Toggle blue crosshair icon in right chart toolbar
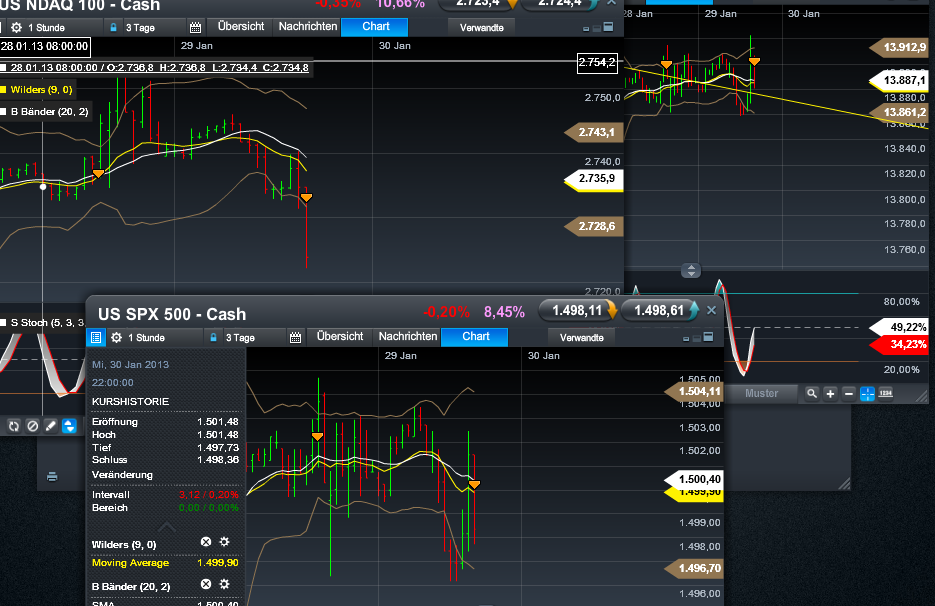 (868, 394)
